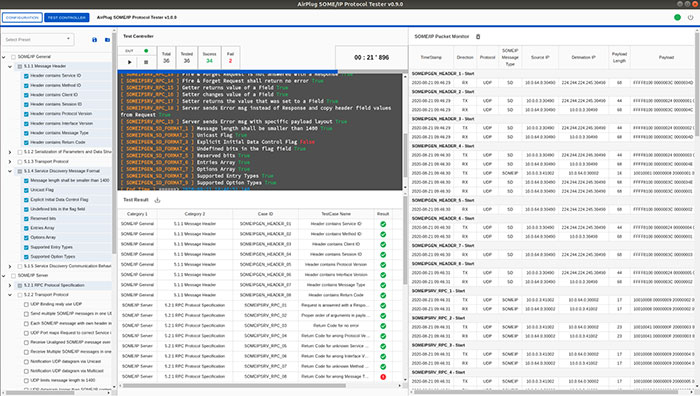700x396 pixels.
Task: Click the SOMEIPGEN_HEADER_04 case ID cell
Action: (265, 254)
